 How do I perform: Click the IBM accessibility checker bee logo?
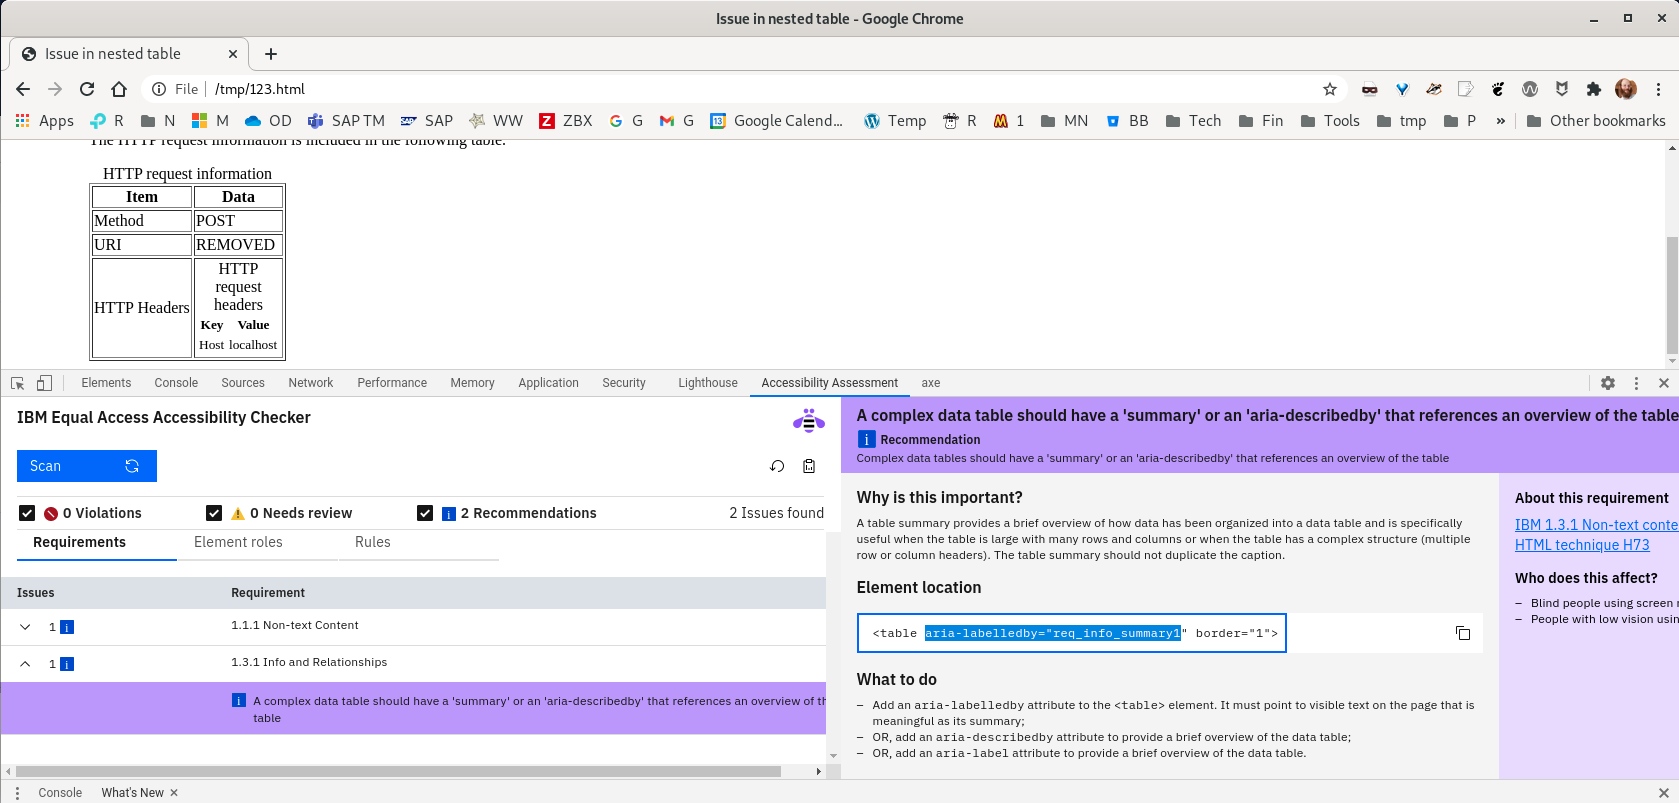pyautogui.click(x=808, y=420)
